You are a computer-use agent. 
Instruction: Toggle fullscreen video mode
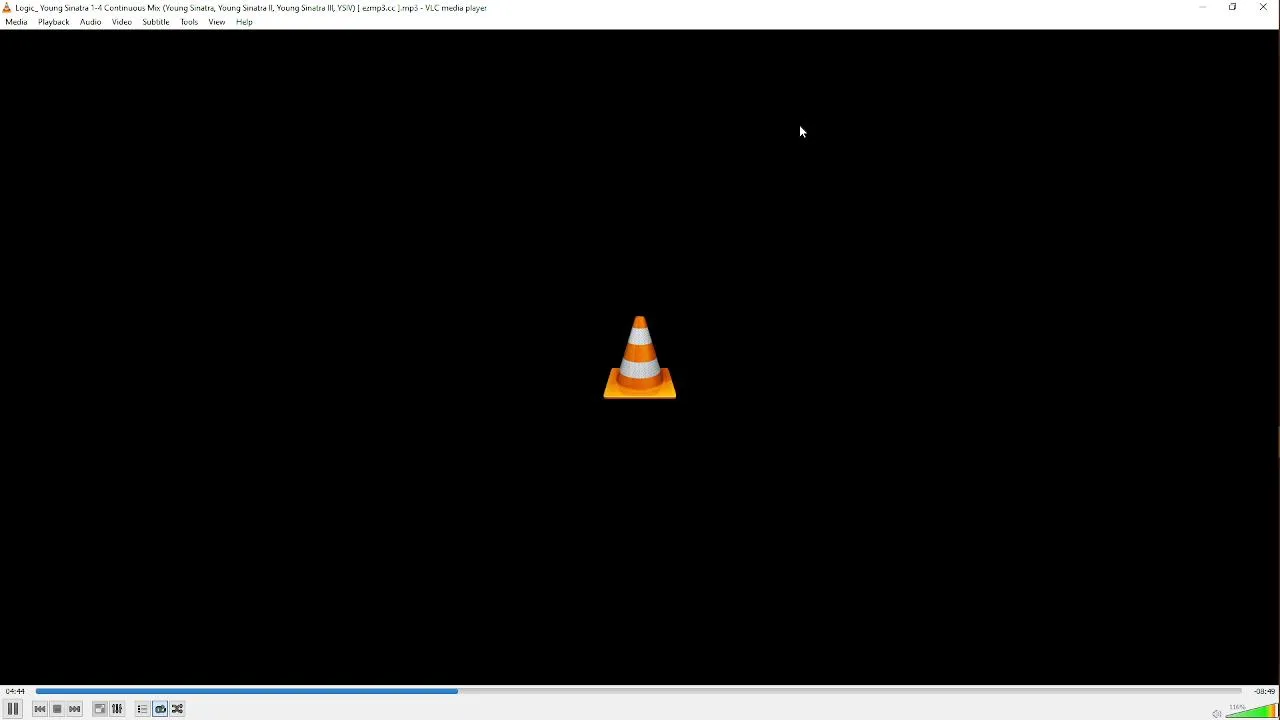[100, 710]
